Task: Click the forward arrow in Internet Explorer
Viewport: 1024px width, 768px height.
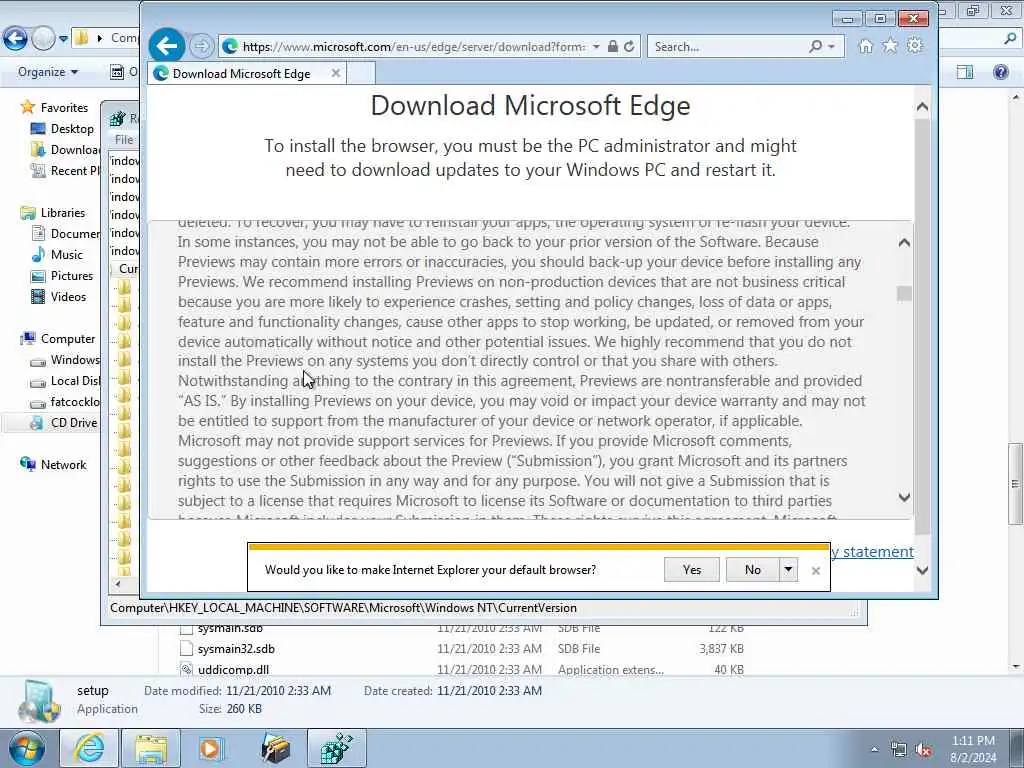Action: (202, 46)
